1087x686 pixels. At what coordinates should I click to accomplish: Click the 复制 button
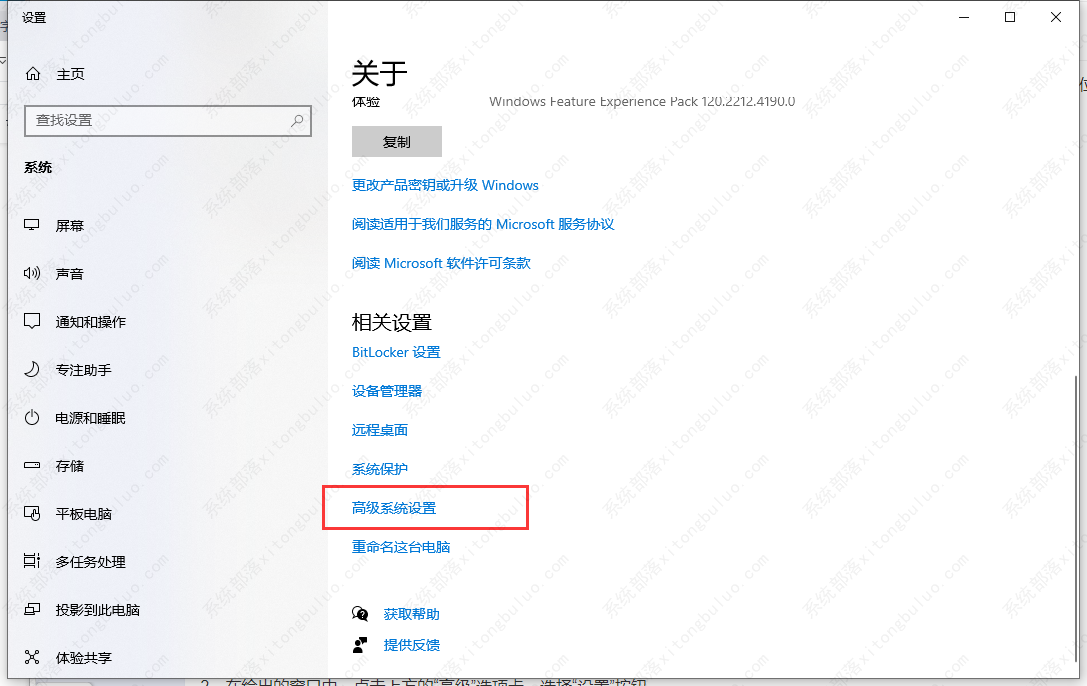click(x=397, y=141)
